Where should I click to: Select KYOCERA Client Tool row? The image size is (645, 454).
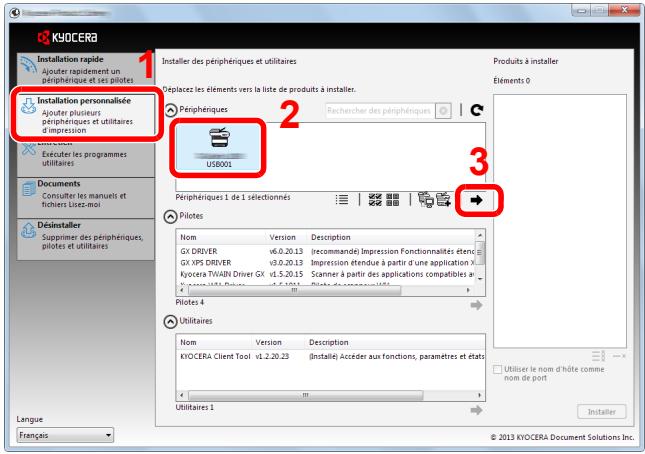click(331, 357)
